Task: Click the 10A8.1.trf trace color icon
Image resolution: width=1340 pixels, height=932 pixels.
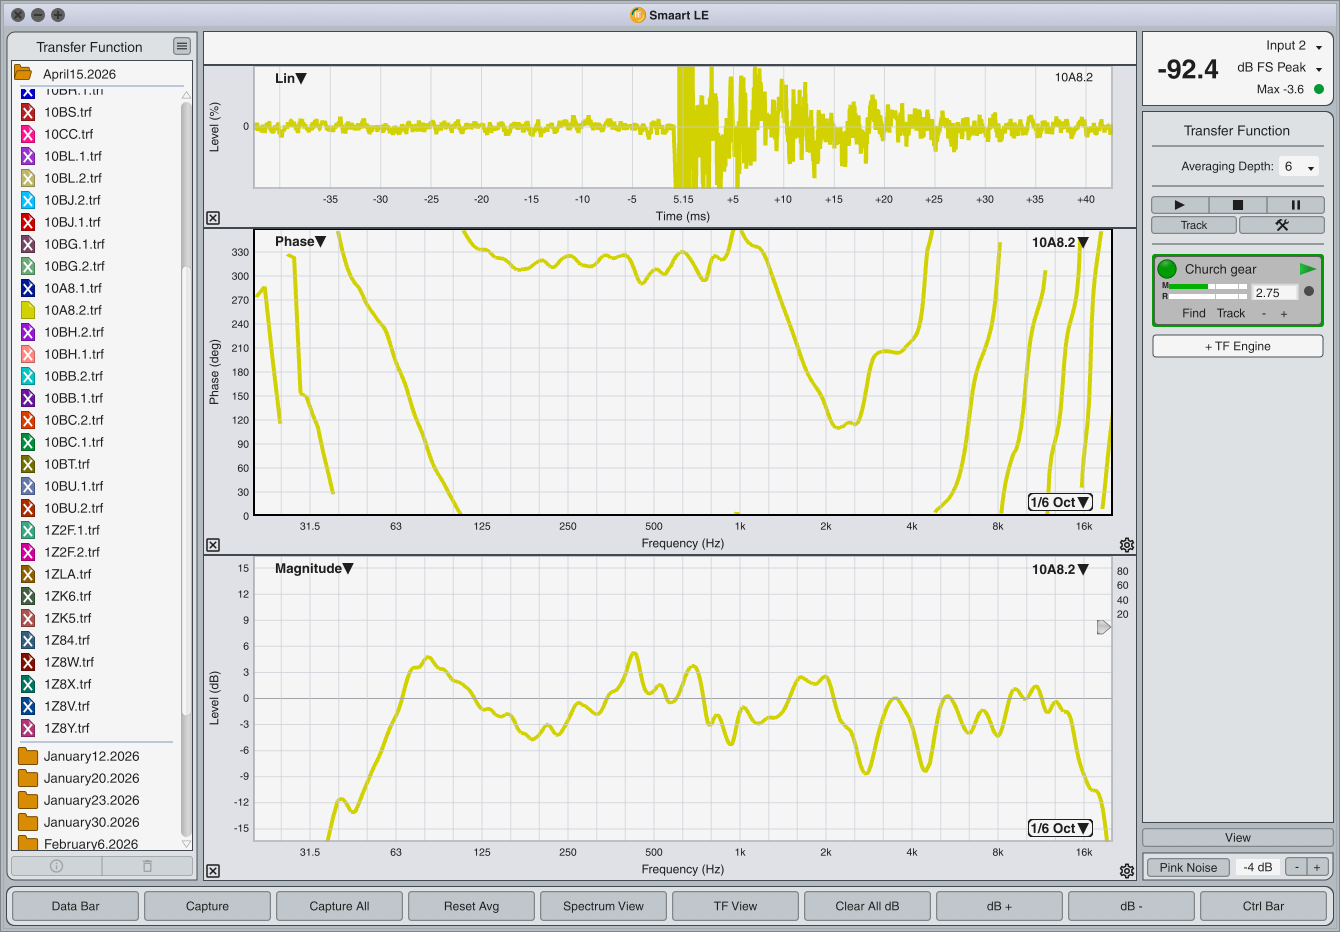Action: click(28, 288)
